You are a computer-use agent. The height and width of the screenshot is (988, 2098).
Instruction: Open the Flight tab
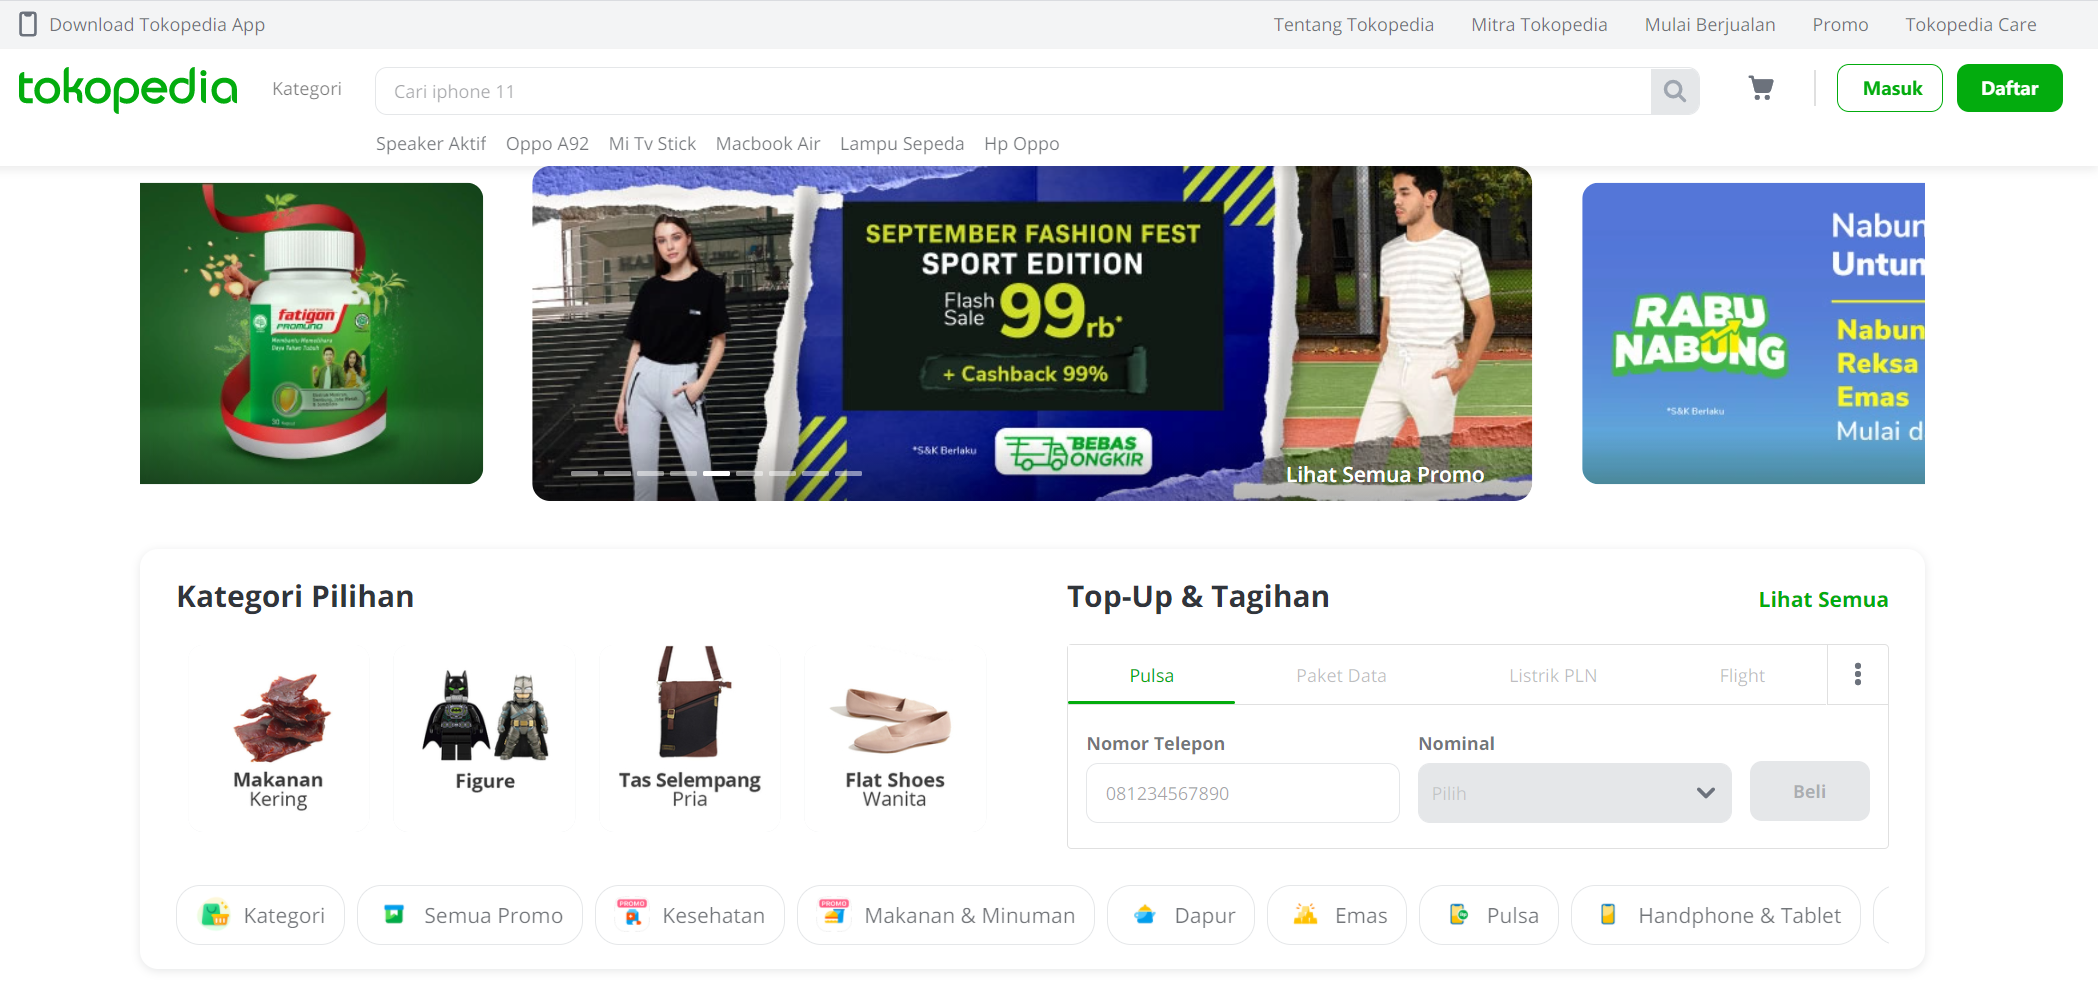(1742, 675)
